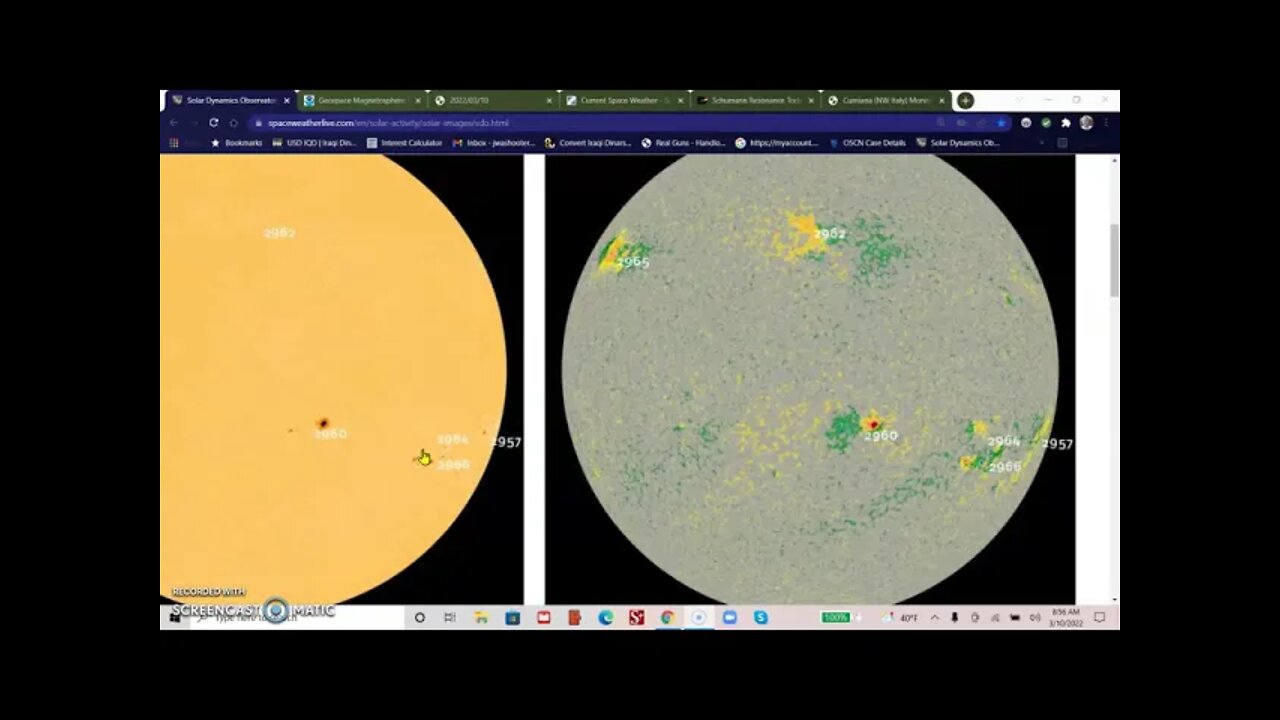This screenshot has height=720, width=1280.
Task: Open a new browser tab
Action: click(x=965, y=101)
